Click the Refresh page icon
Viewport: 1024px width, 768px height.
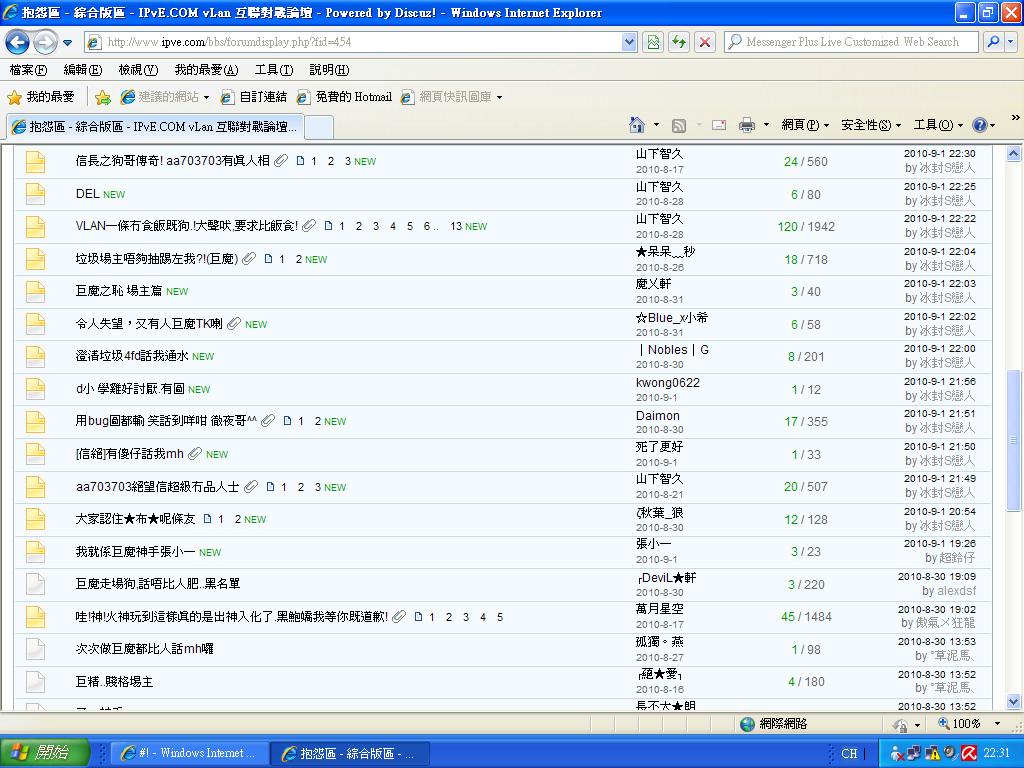click(680, 42)
